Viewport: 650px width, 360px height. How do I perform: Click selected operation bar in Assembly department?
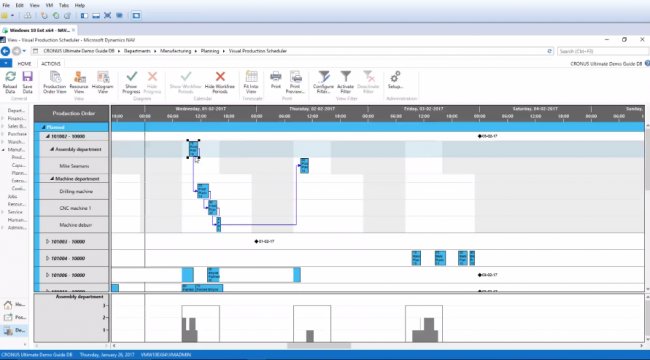point(193,149)
